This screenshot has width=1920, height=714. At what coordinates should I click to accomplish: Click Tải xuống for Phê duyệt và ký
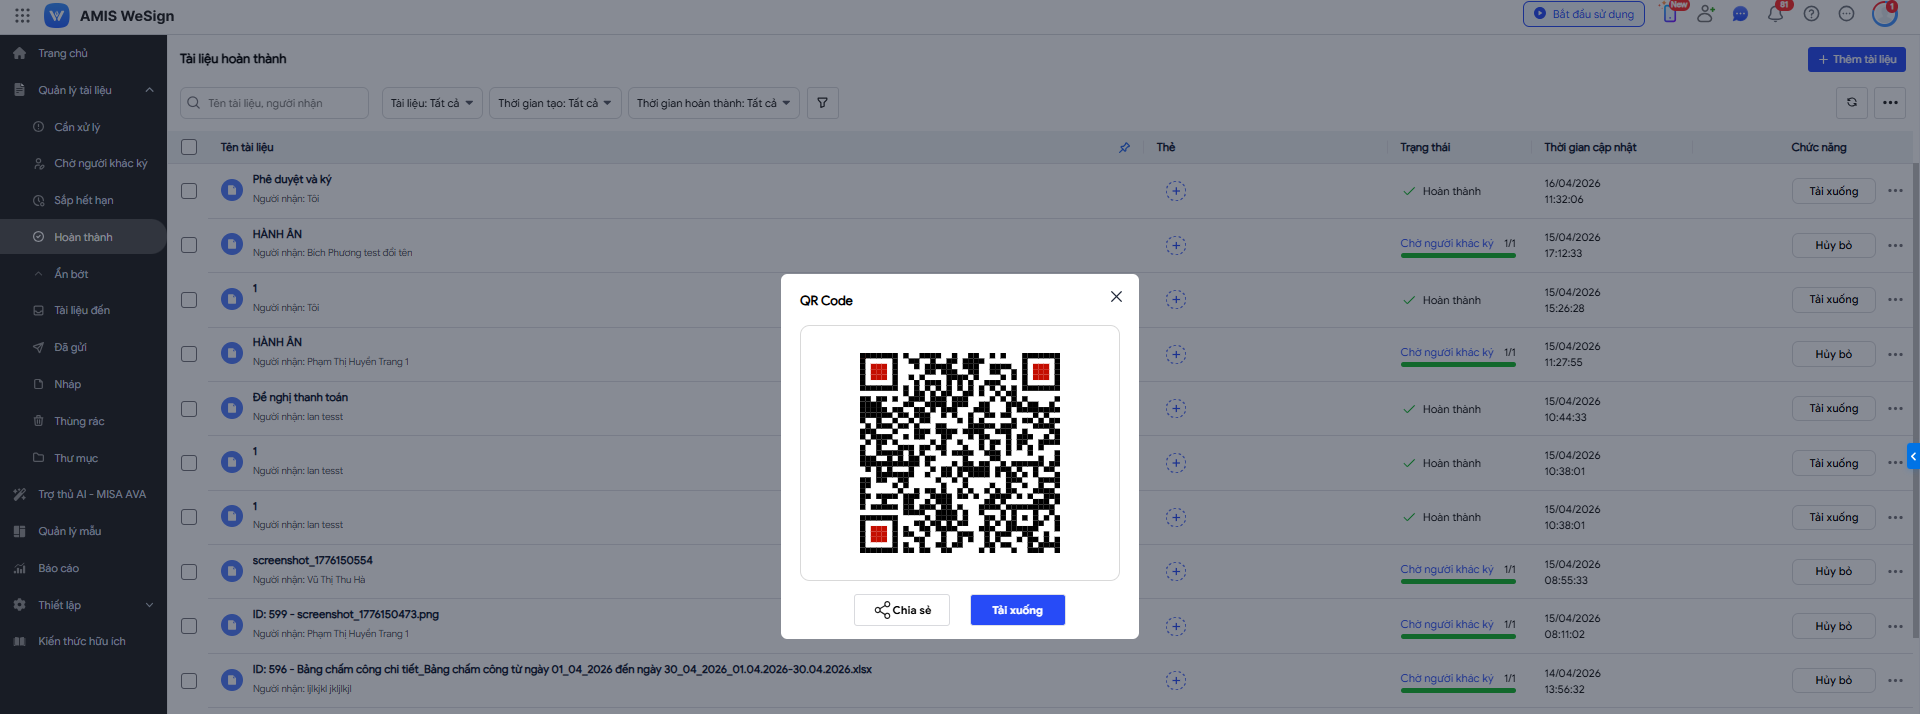(x=1833, y=191)
